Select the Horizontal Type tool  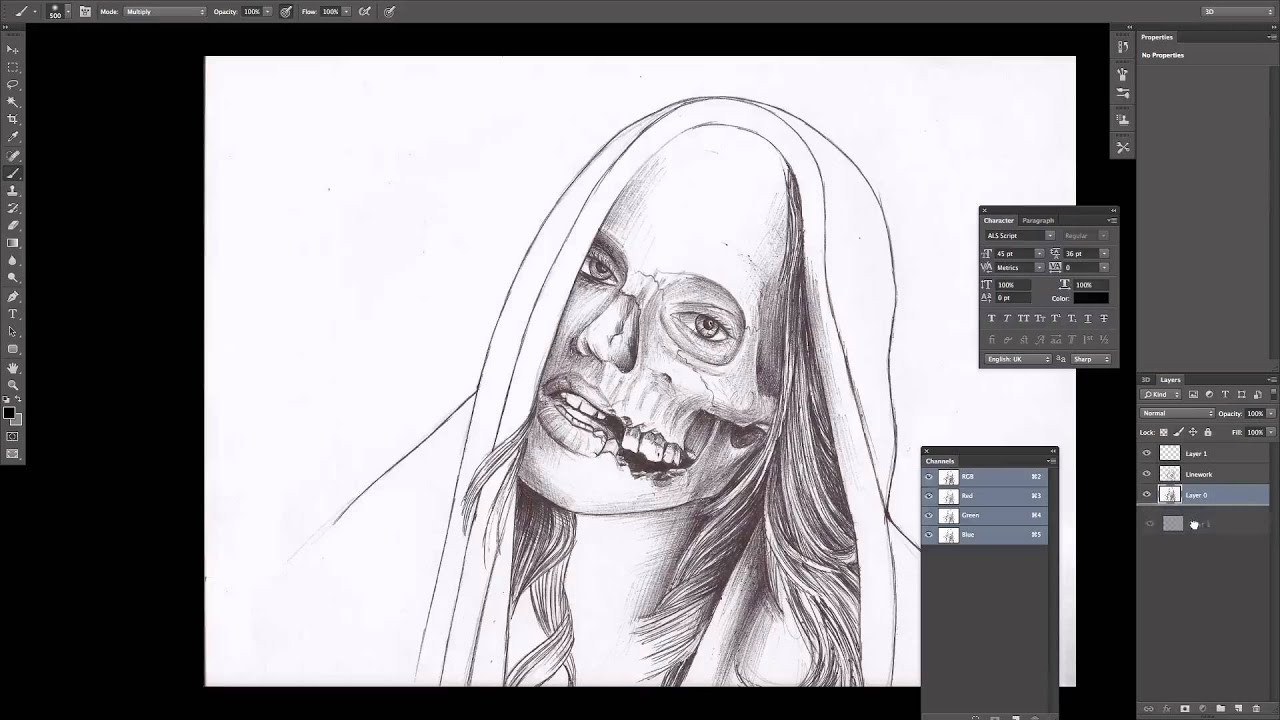(x=13, y=314)
